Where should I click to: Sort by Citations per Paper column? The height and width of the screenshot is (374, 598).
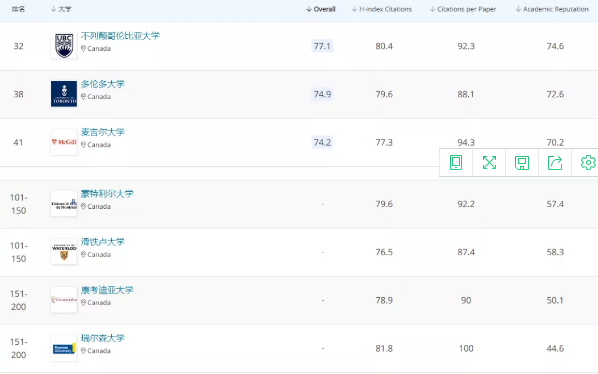click(x=463, y=9)
